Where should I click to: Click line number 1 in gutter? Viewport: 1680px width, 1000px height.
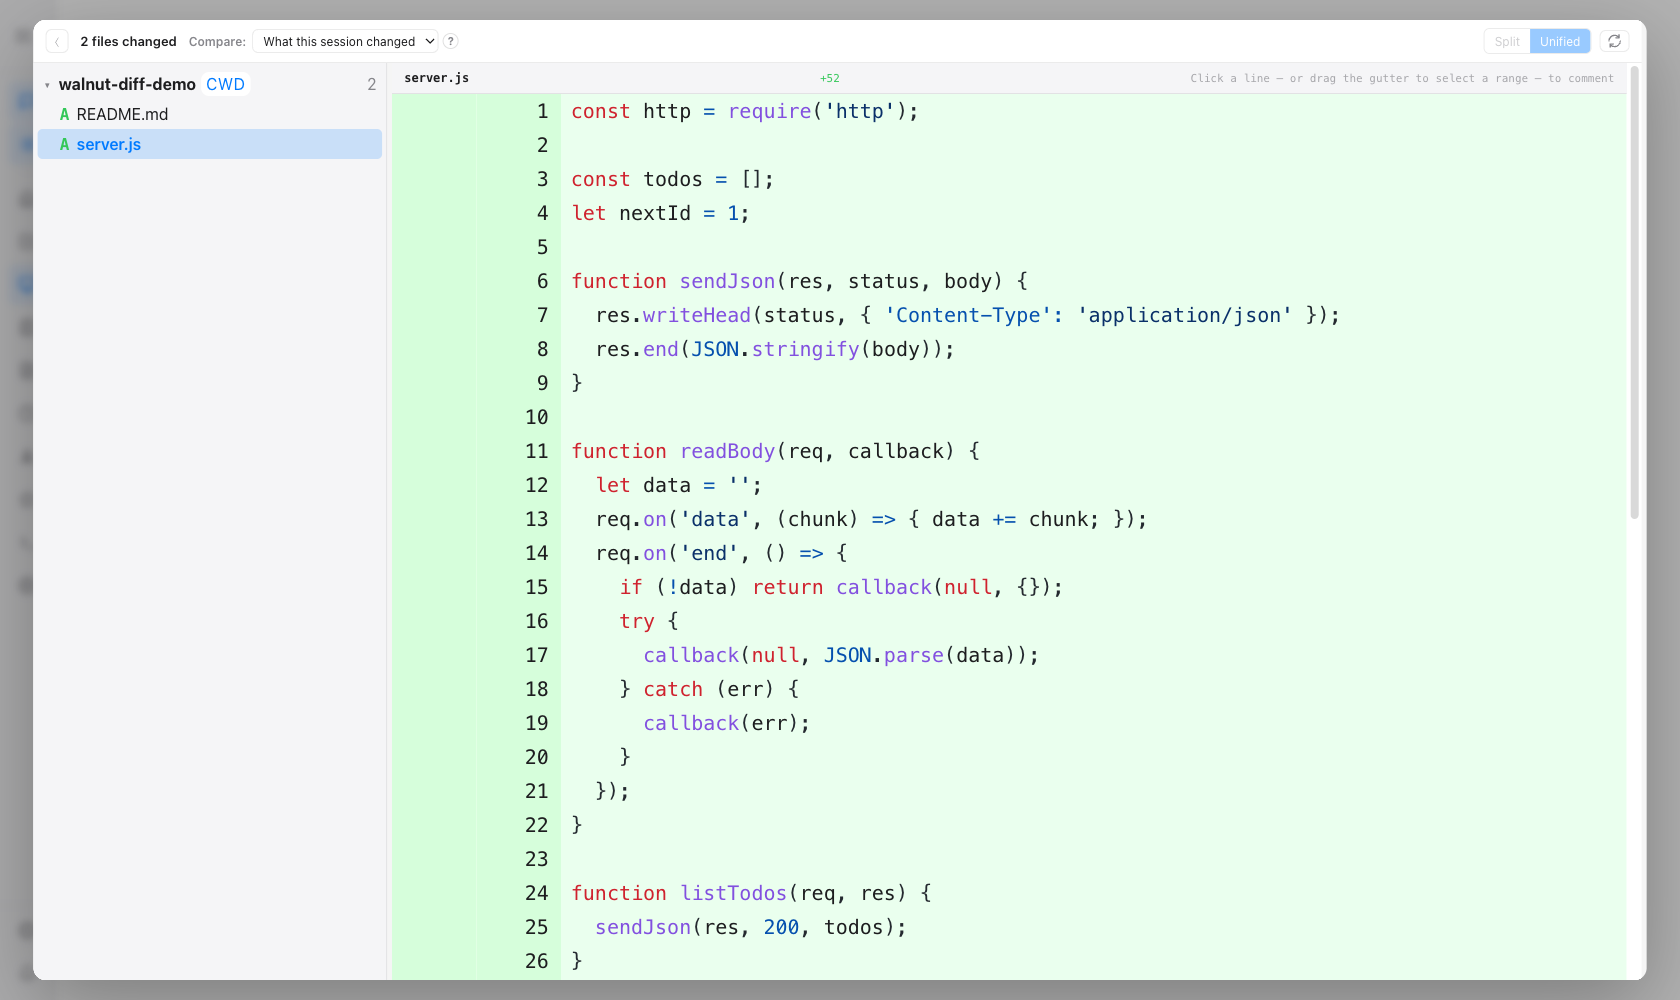pyautogui.click(x=542, y=111)
